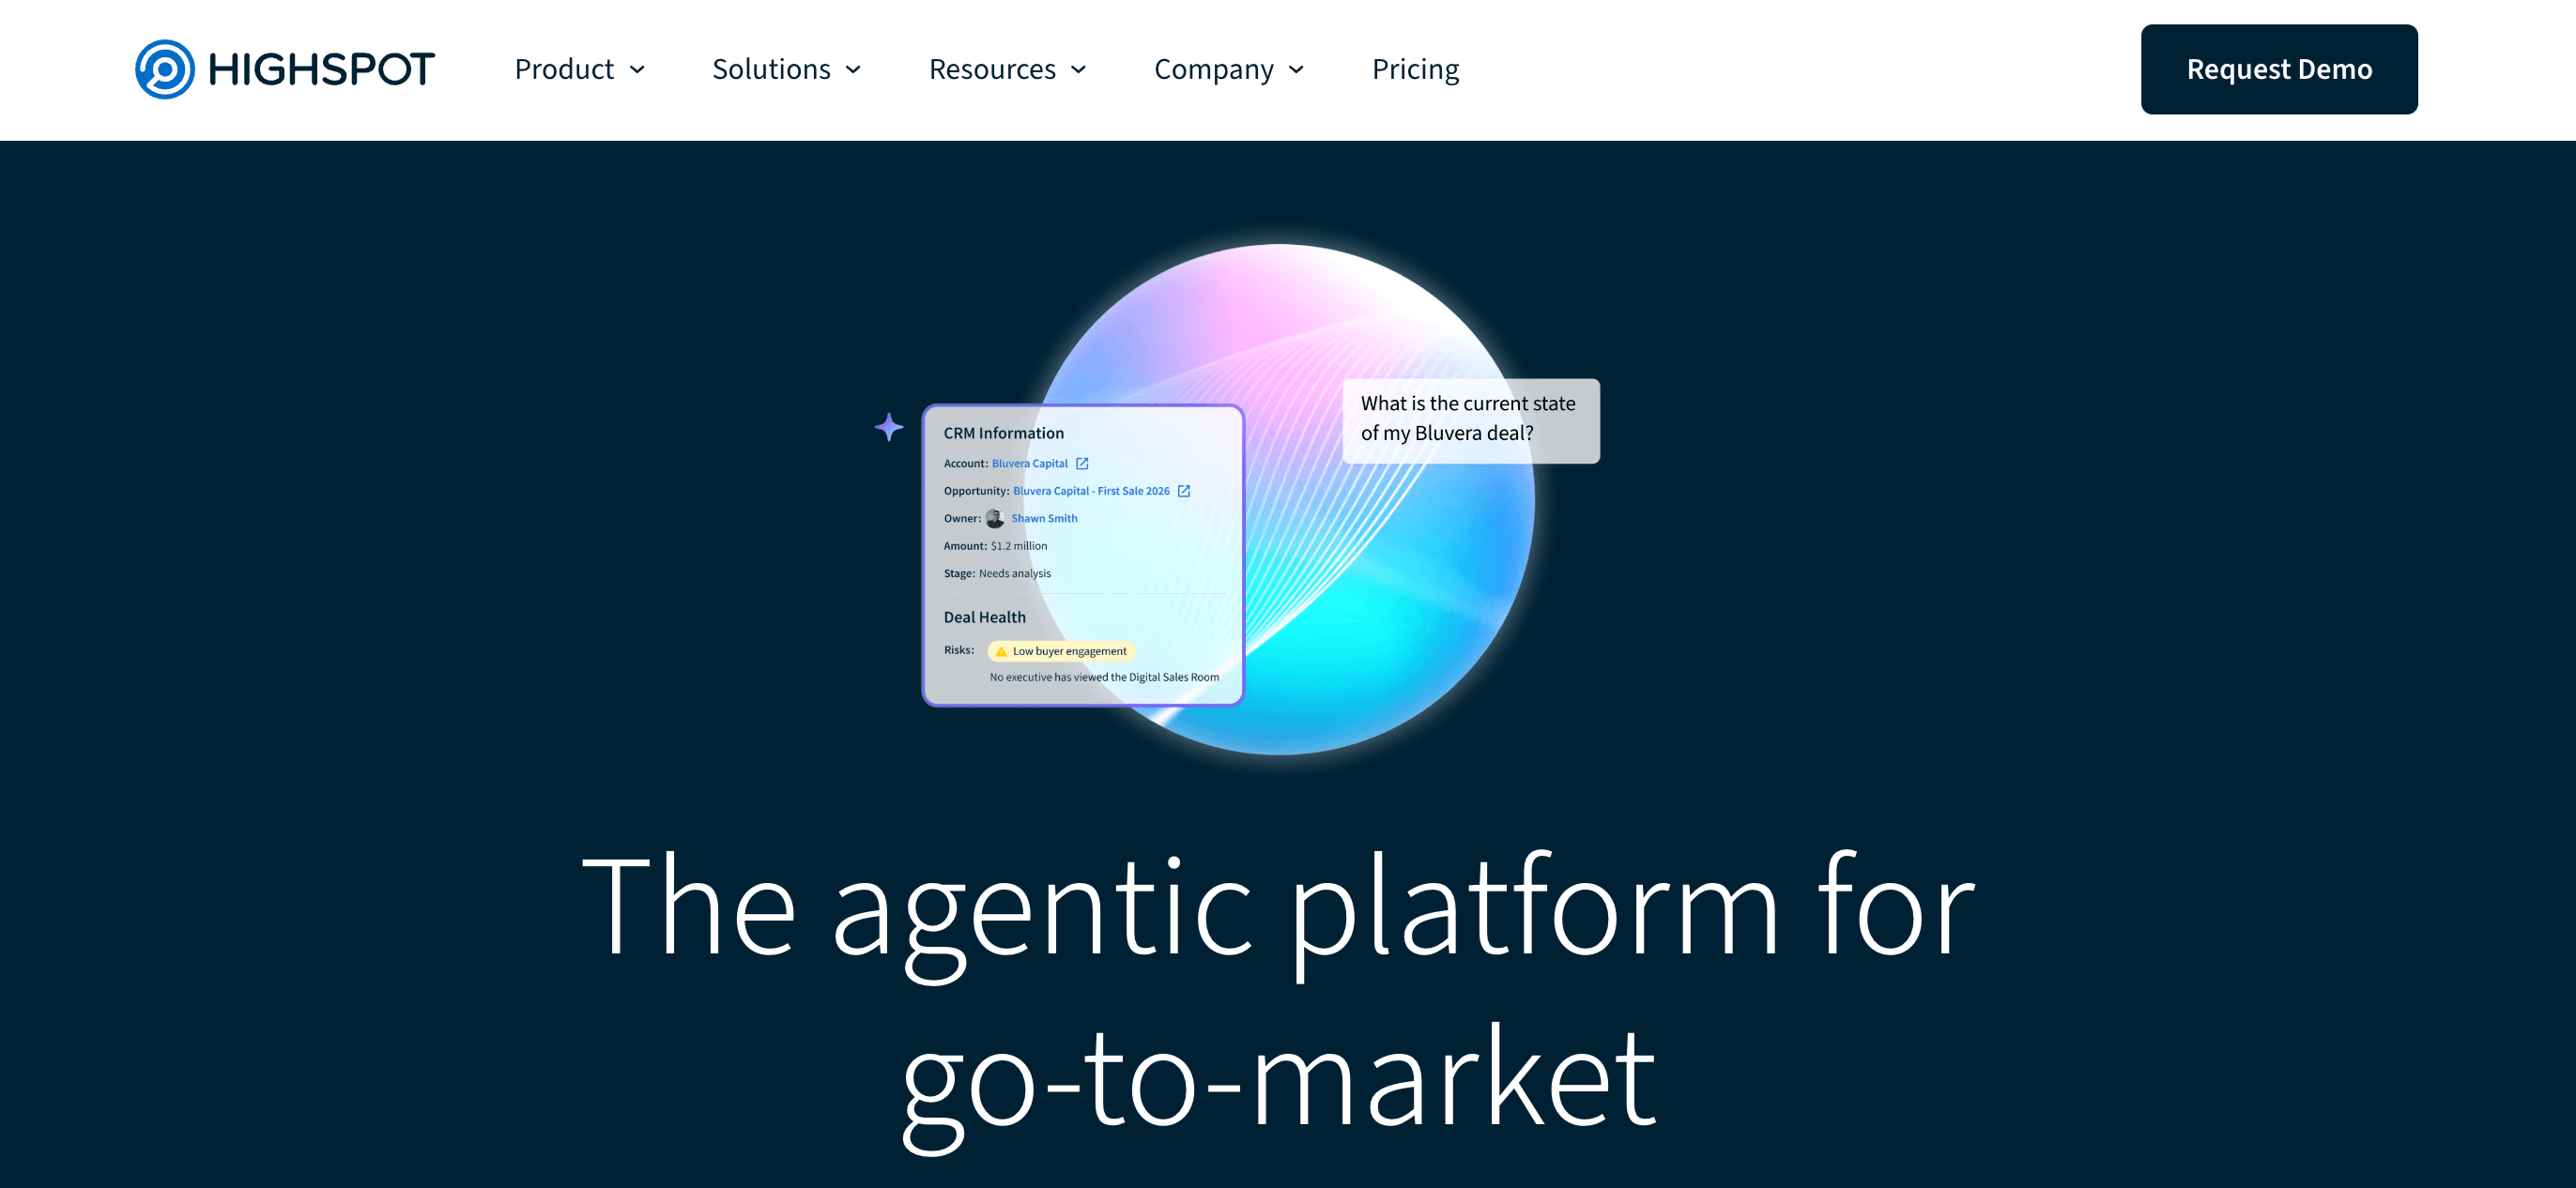Expand the Solutions menu chevron
Screen dimensions: 2576x1188
853,69
